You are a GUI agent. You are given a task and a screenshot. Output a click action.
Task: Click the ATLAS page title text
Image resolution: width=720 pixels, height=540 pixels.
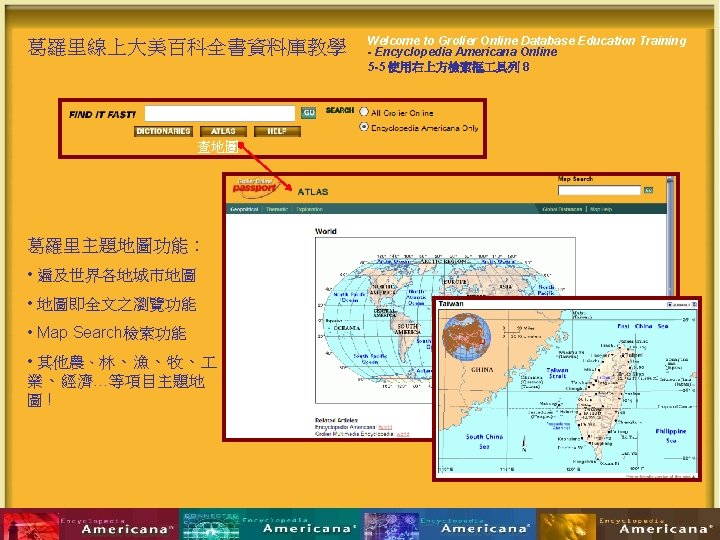[x=313, y=192]
